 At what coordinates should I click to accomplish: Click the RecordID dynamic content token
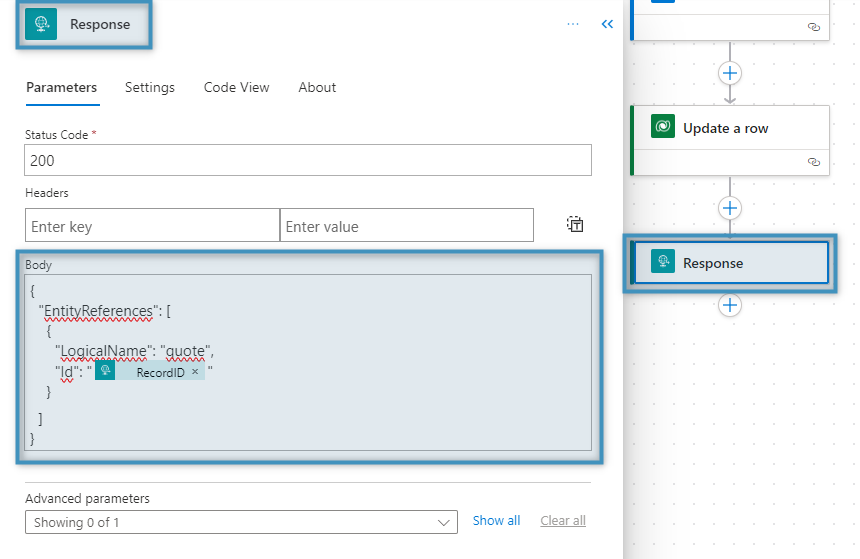[x=150, y=371]
